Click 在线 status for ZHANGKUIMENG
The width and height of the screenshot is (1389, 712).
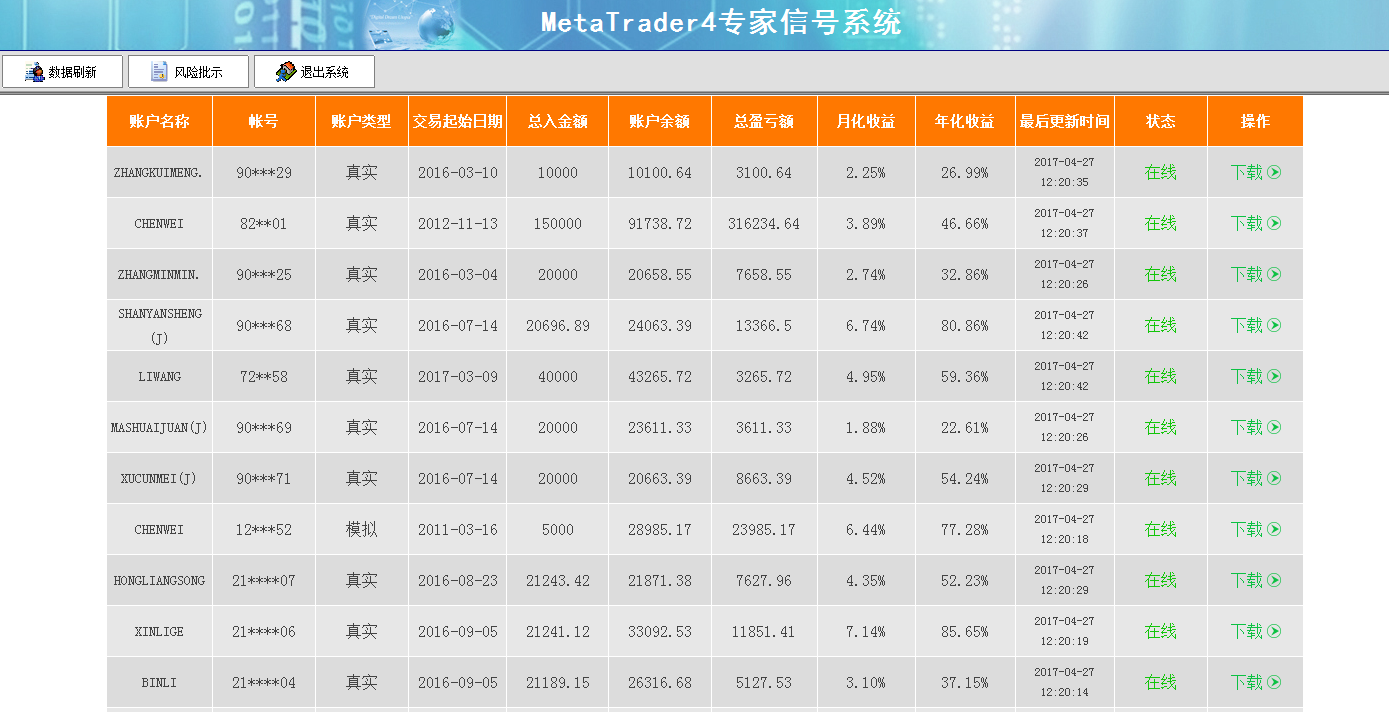click(1161, 172)
